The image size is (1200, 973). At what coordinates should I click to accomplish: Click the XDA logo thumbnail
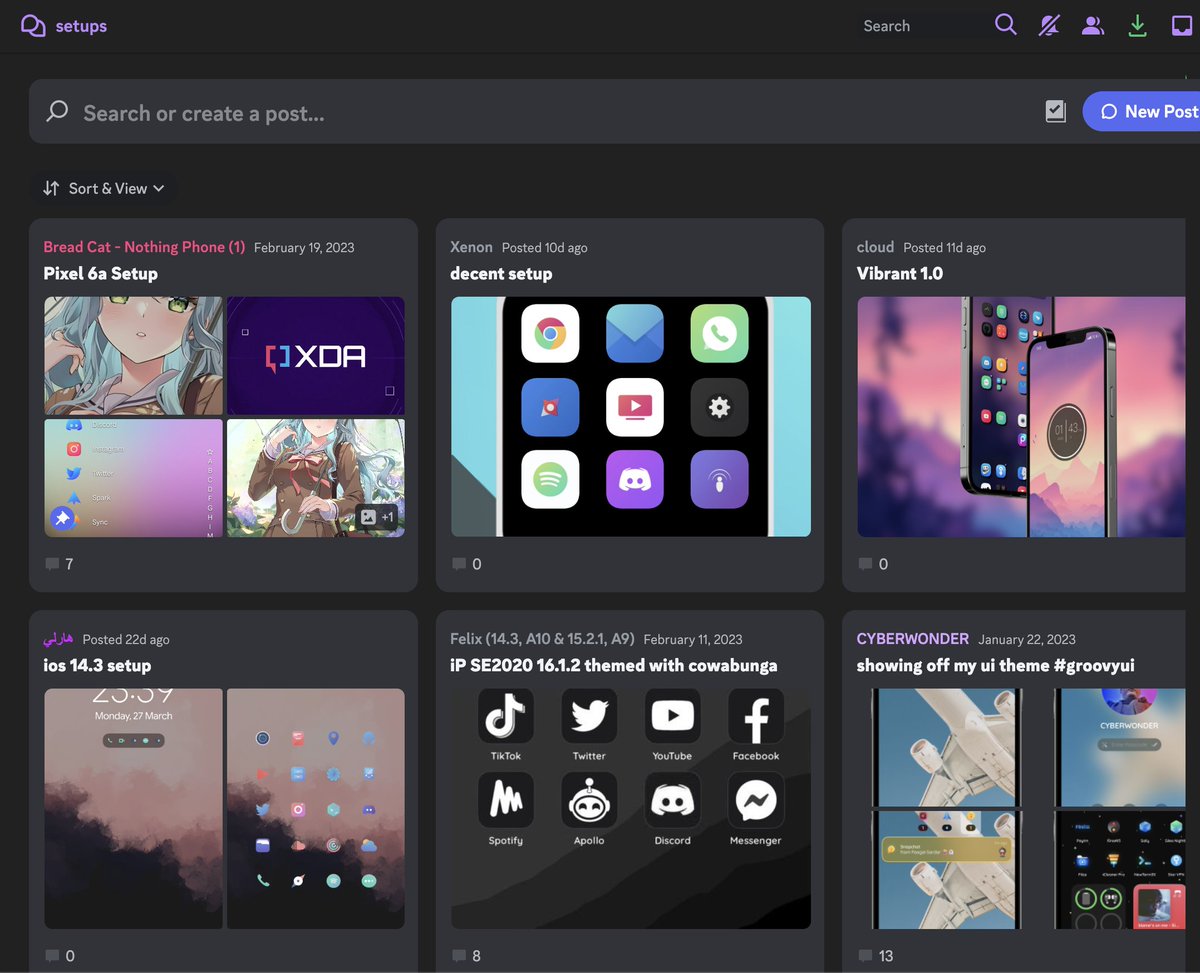pos(316,356)
